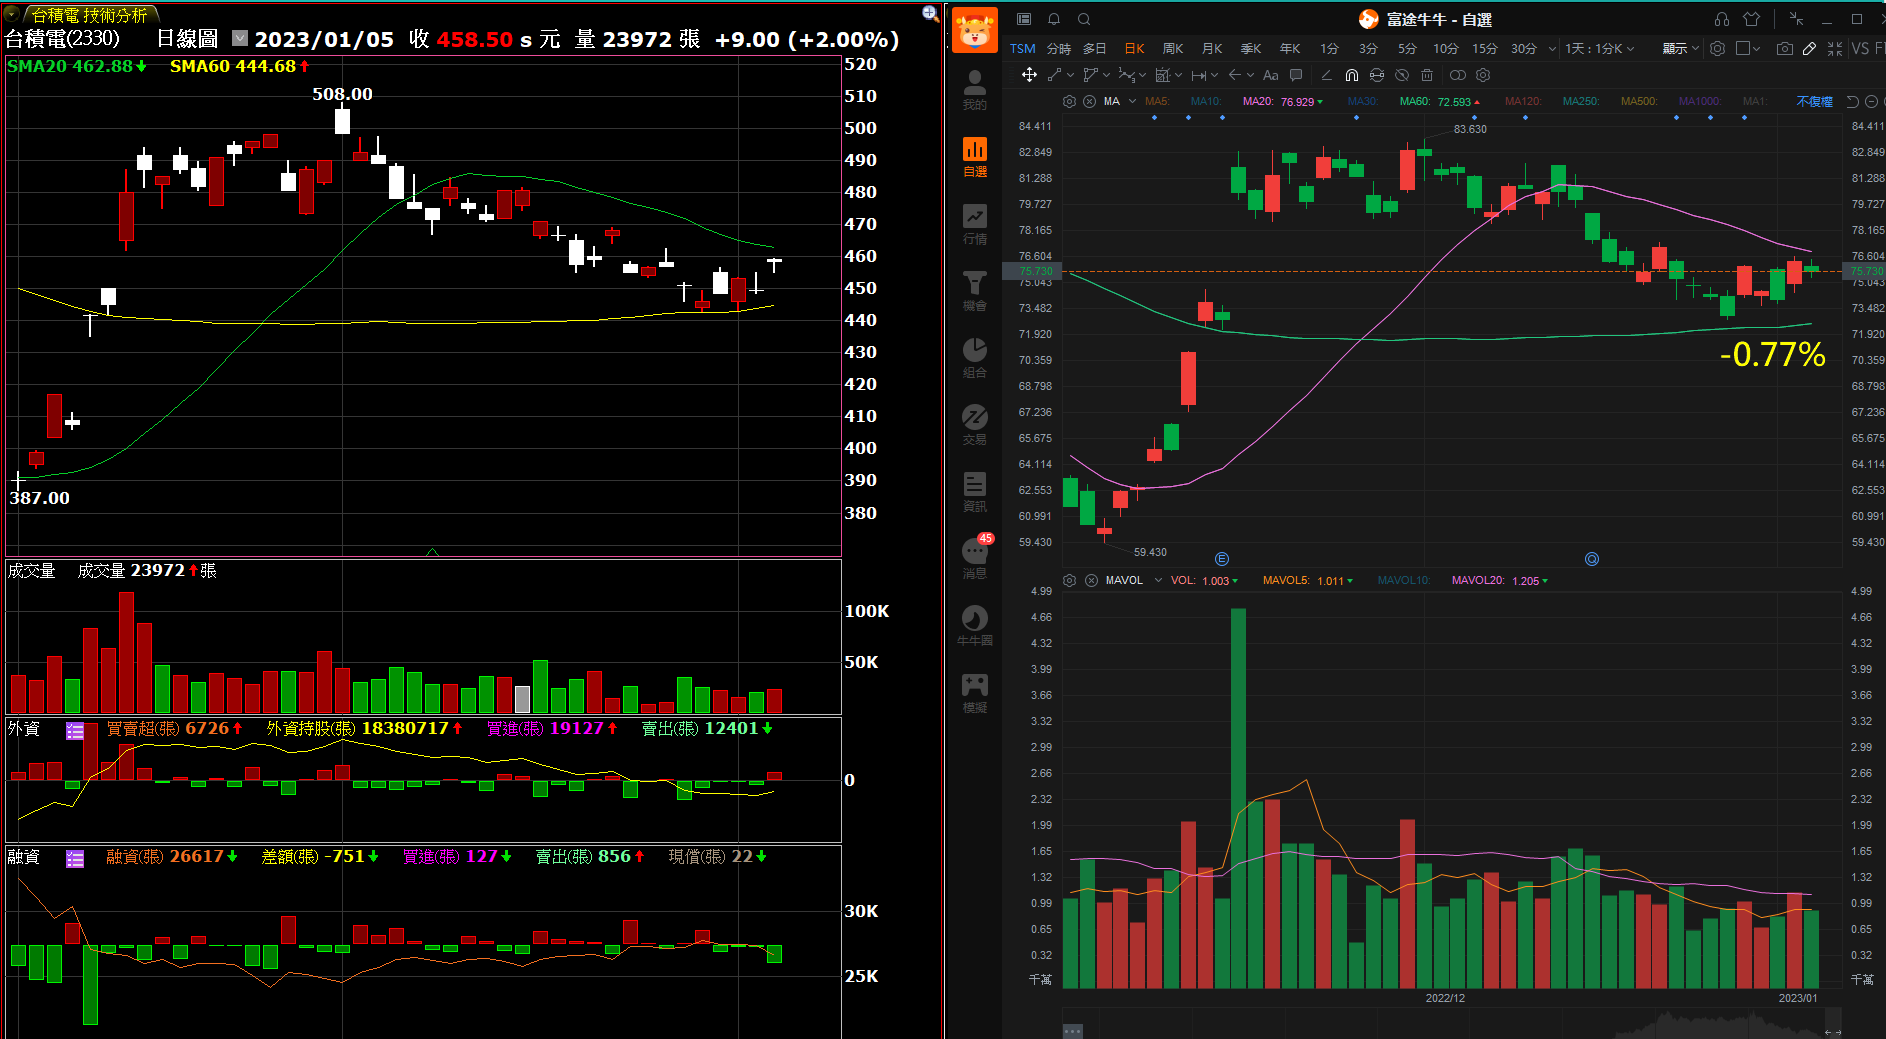The image size is (1886, 1039).
Task: Click the 不復權 adjustment button
Action: tap(1814, 102)
